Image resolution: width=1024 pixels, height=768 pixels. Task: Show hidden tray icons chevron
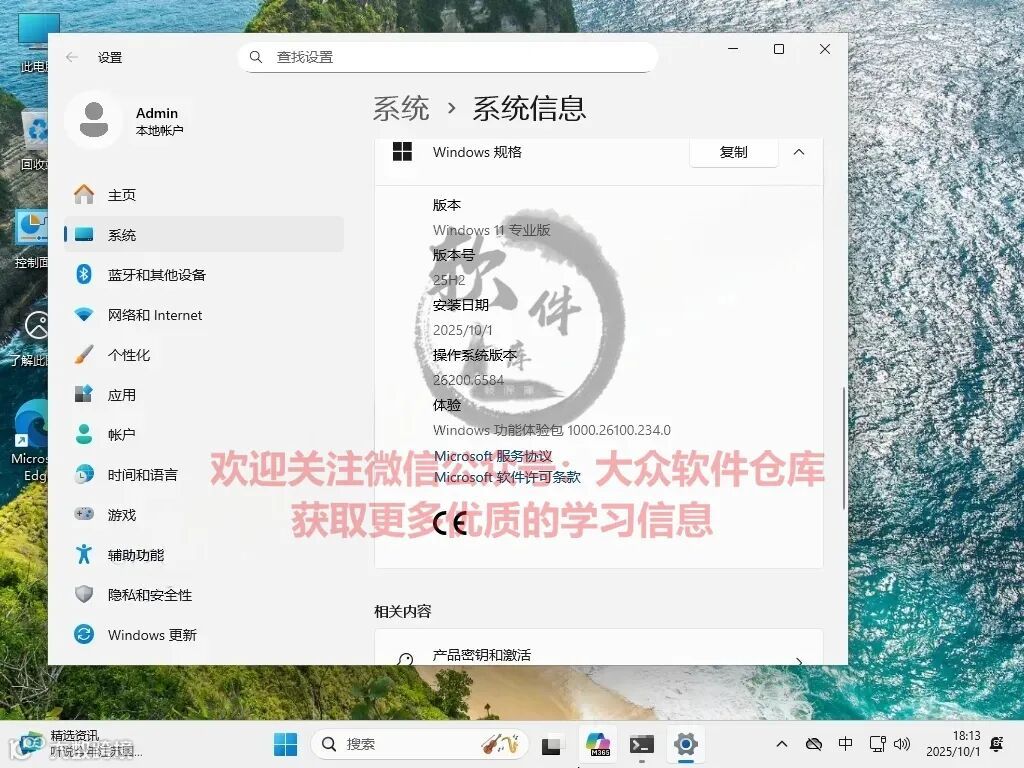782,744
